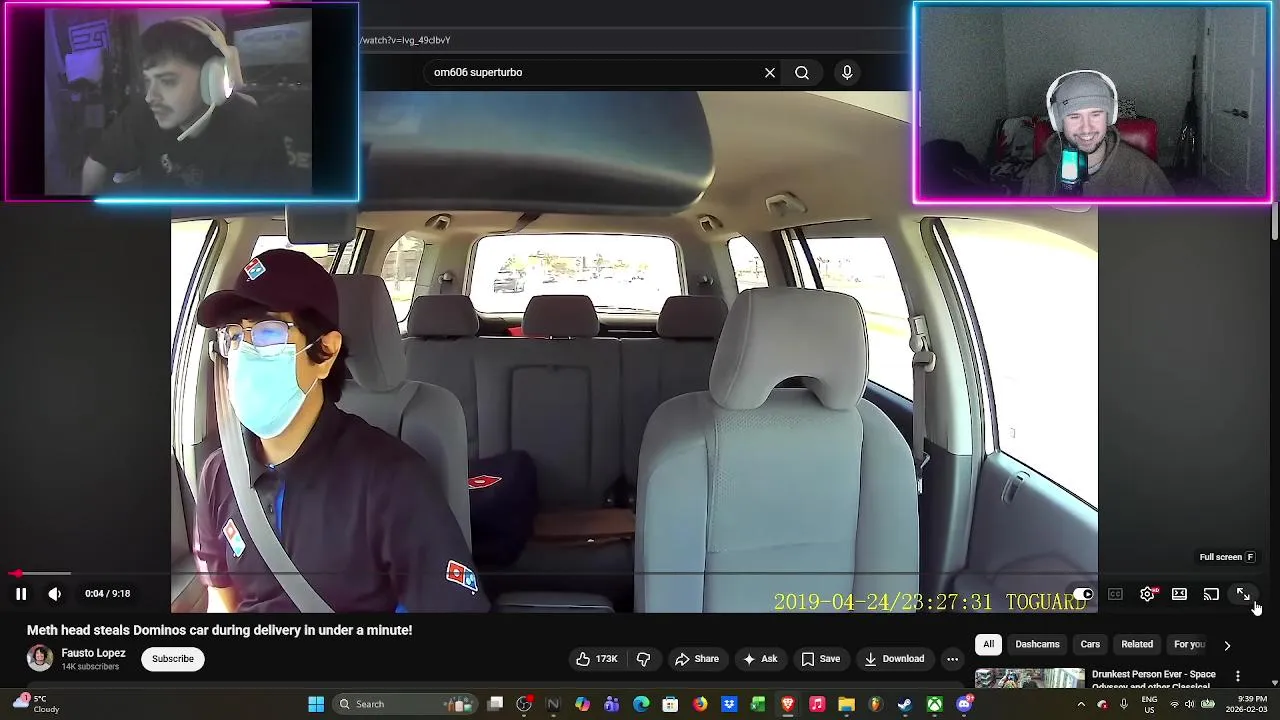1280x720 pixels.
Task: Open Drunkest Person Ever video thumbnail
Action: pyautogui.click(x=1029, y=678)
